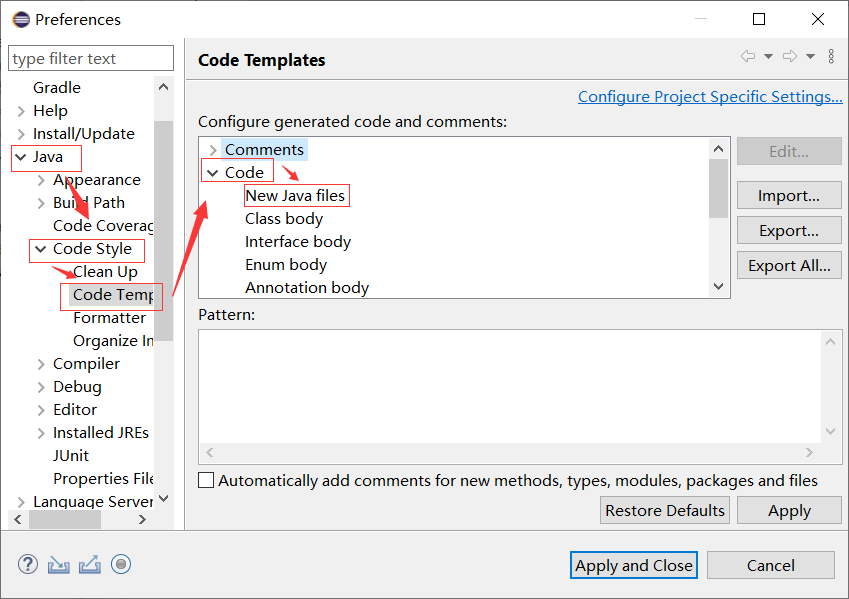Click the export preferences icon
This screenshot has height=599, width=849.
click(x=90, y=564)
